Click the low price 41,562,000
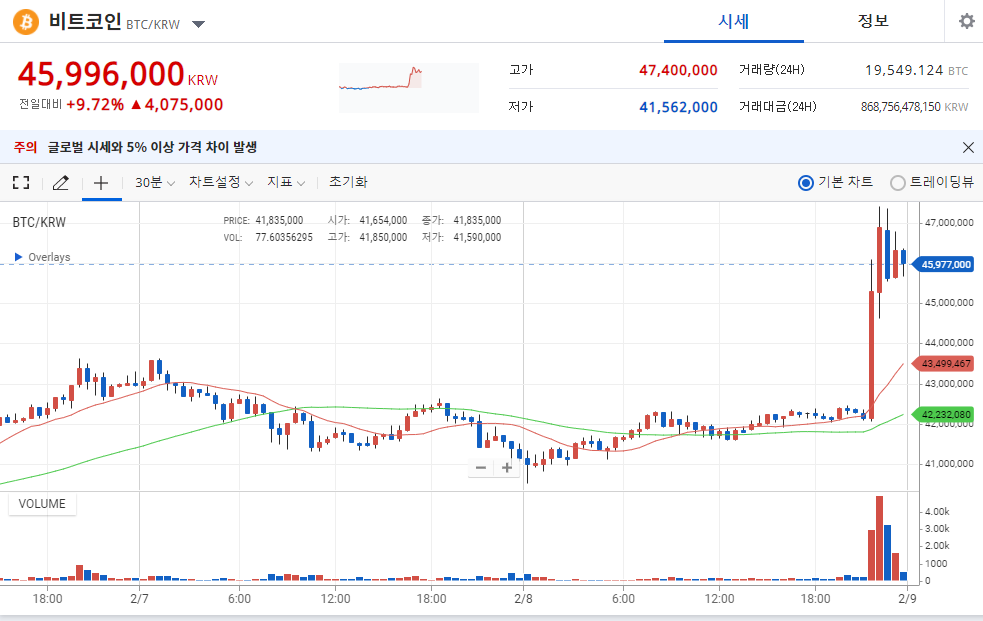 [678, 107]
